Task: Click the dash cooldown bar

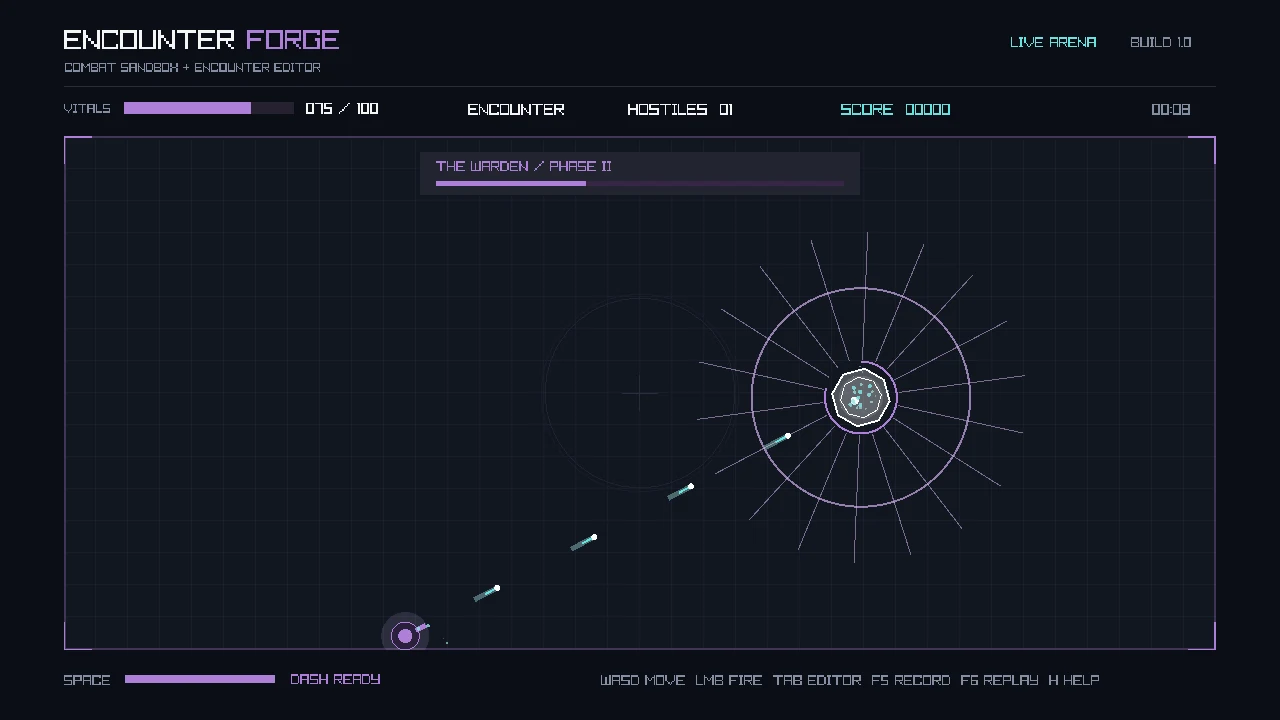Action: coord(200,679)
